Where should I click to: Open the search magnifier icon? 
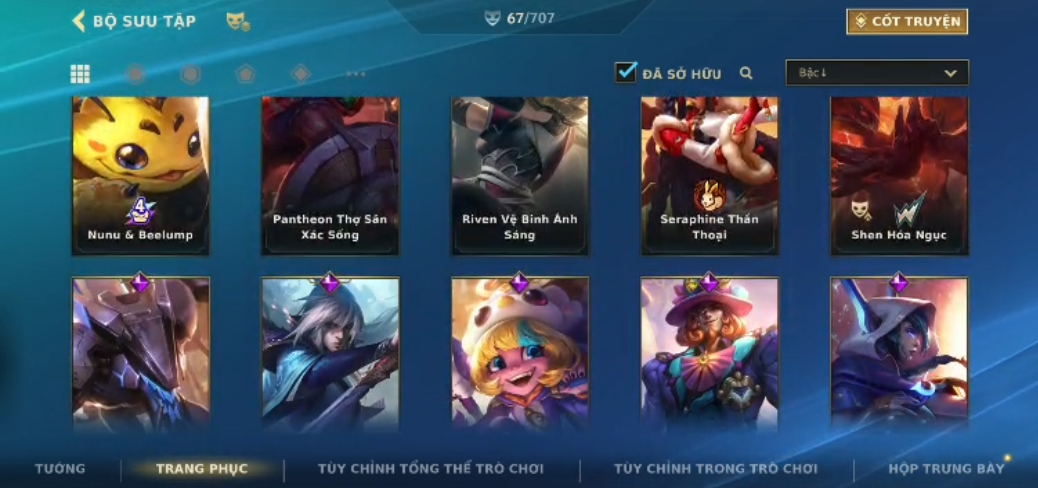pyautogui.click(x=746, y=73)
